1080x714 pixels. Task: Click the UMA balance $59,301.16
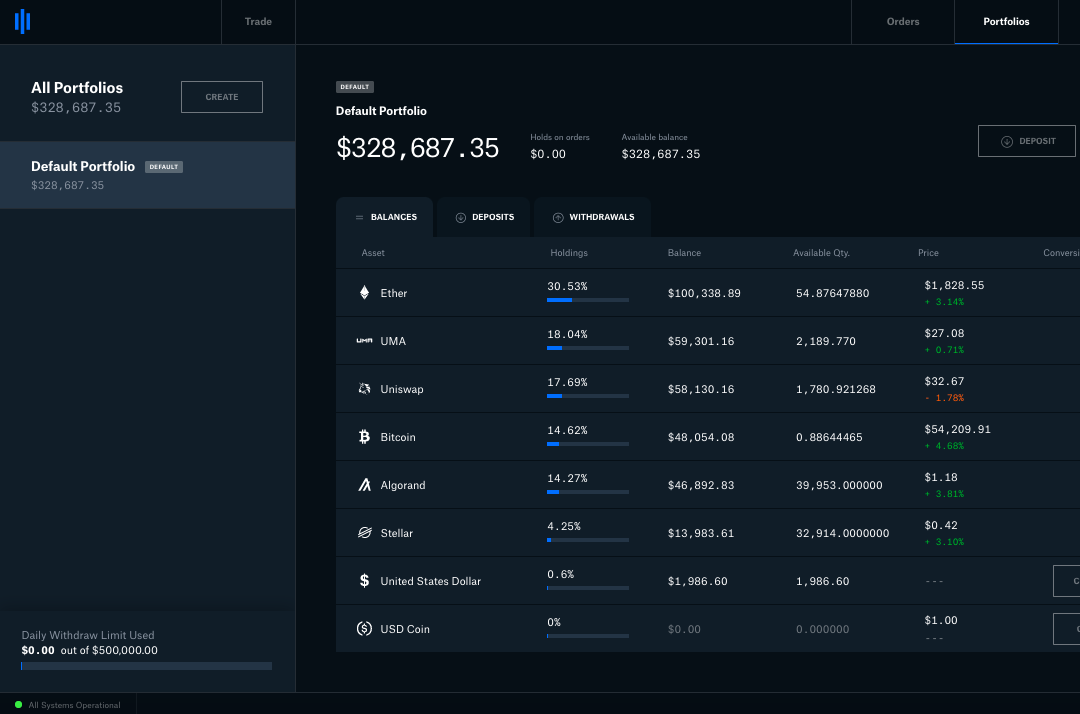click(700, 342)
